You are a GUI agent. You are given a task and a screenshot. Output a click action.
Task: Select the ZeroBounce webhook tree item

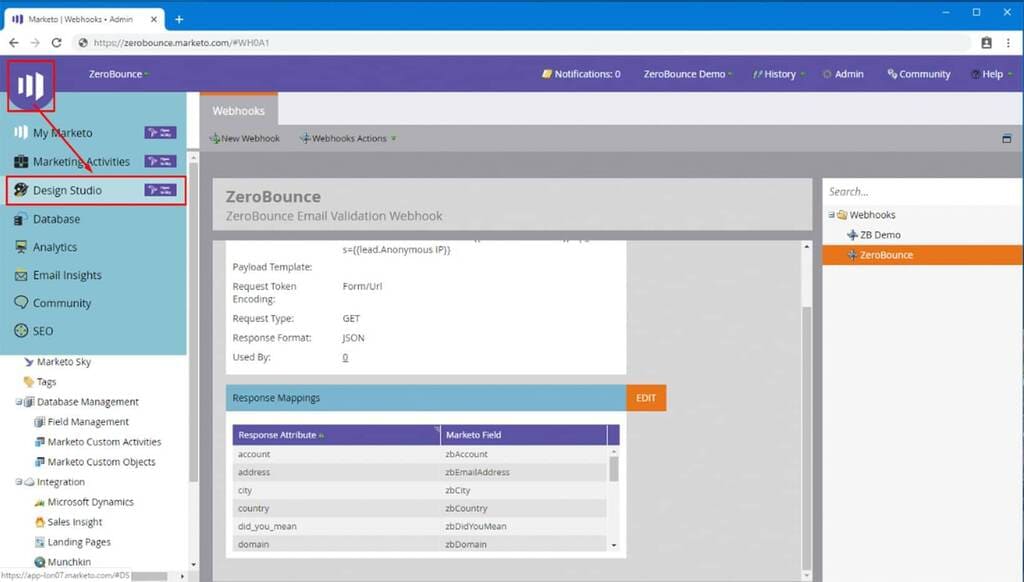pyautogui.click(x=921, y=255)
